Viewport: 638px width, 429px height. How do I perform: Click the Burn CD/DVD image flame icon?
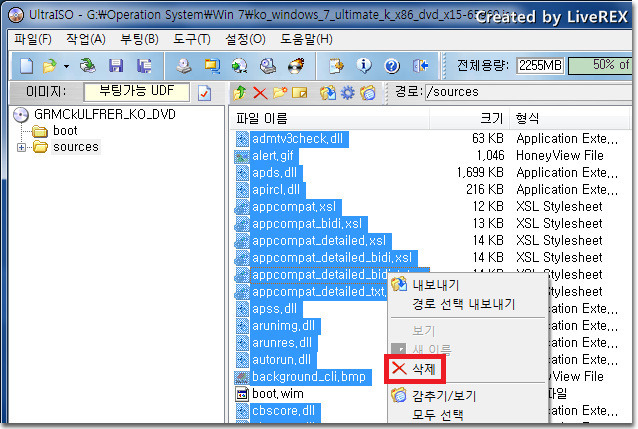tap(296, 66)
